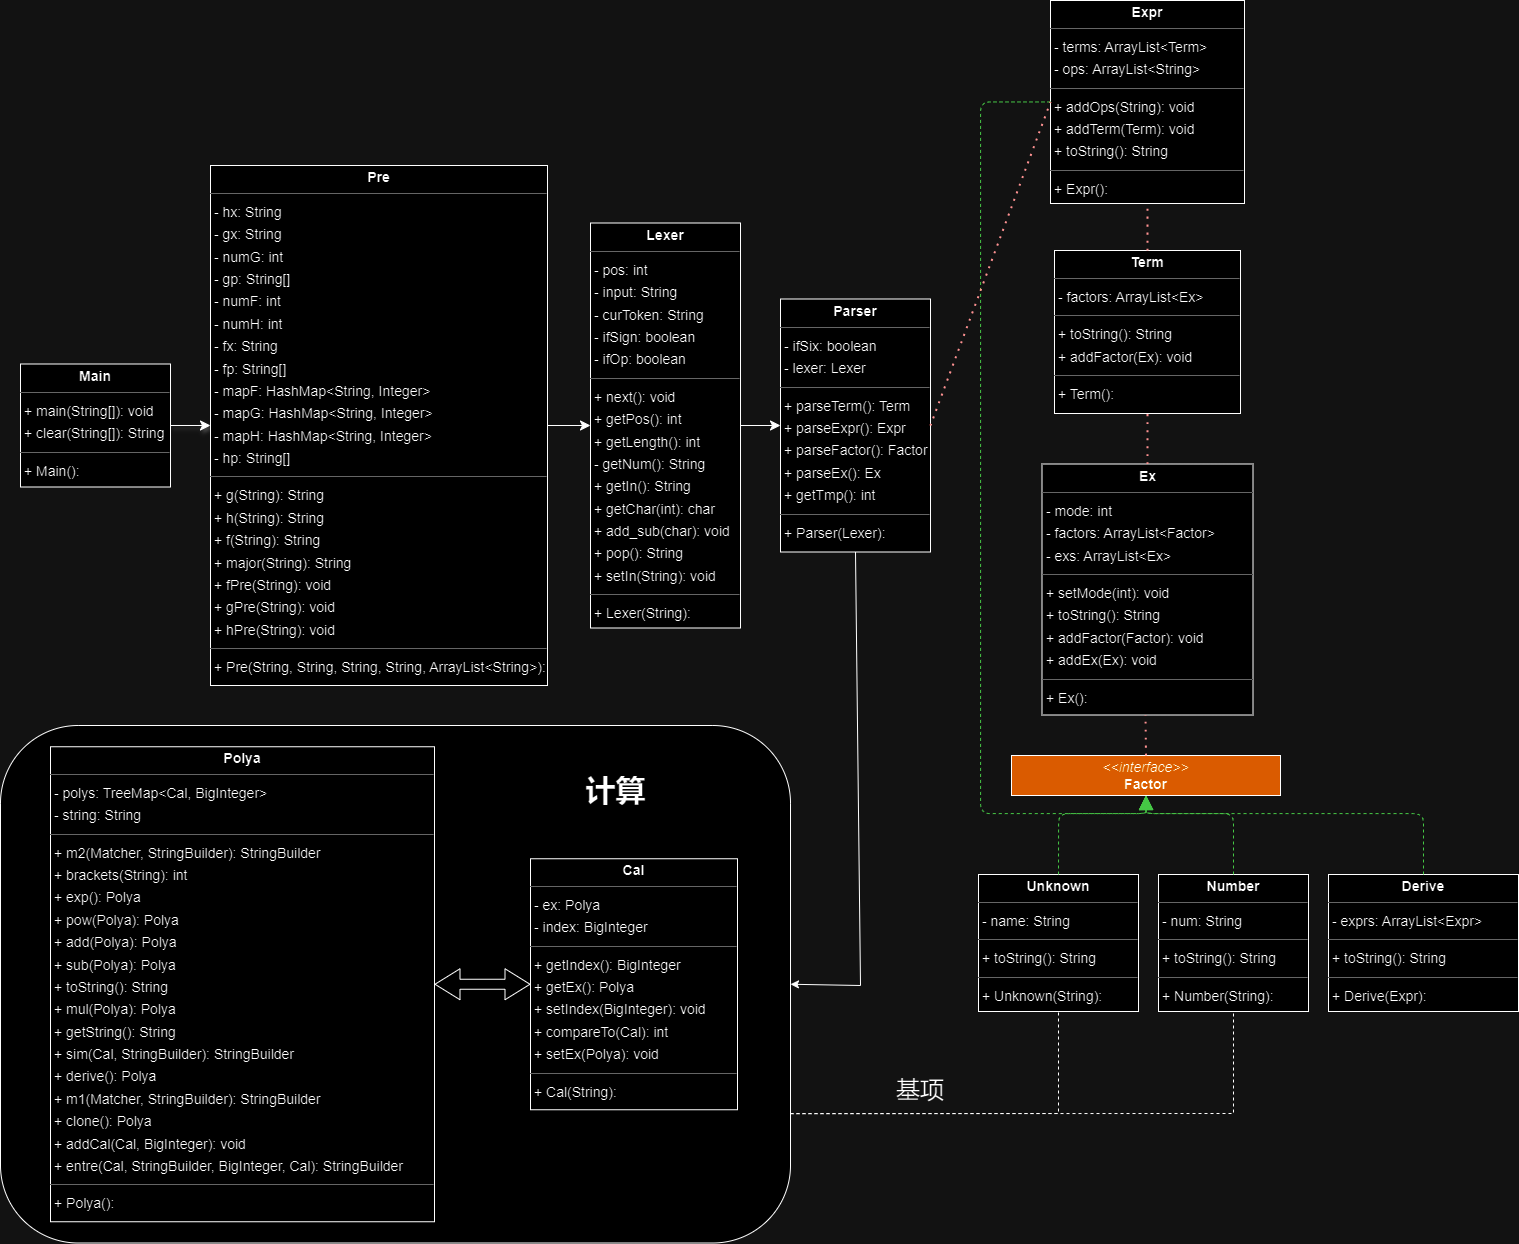Click the mapF HashMap field in Pre
Viewport: 1519px width, 1244px height.
322,391
